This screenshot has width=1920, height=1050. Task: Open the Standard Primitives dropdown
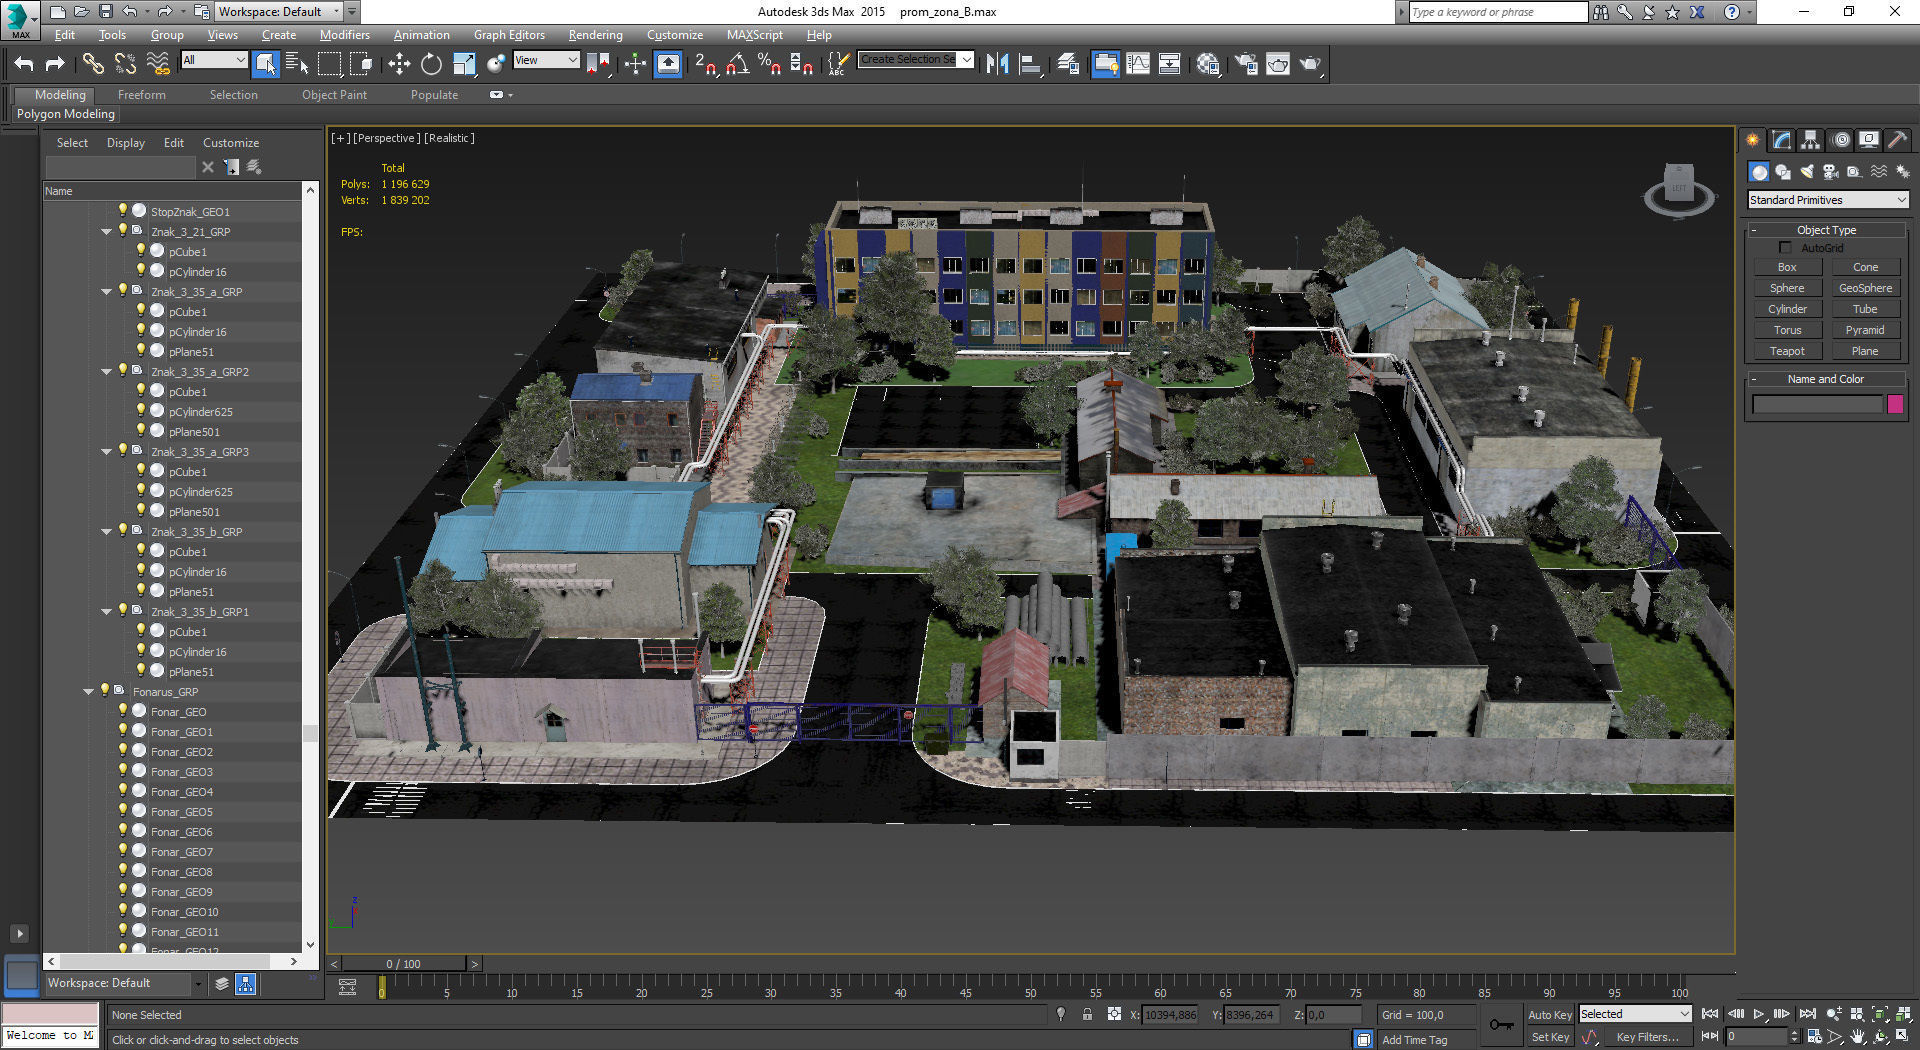(x=1828, y=200)
